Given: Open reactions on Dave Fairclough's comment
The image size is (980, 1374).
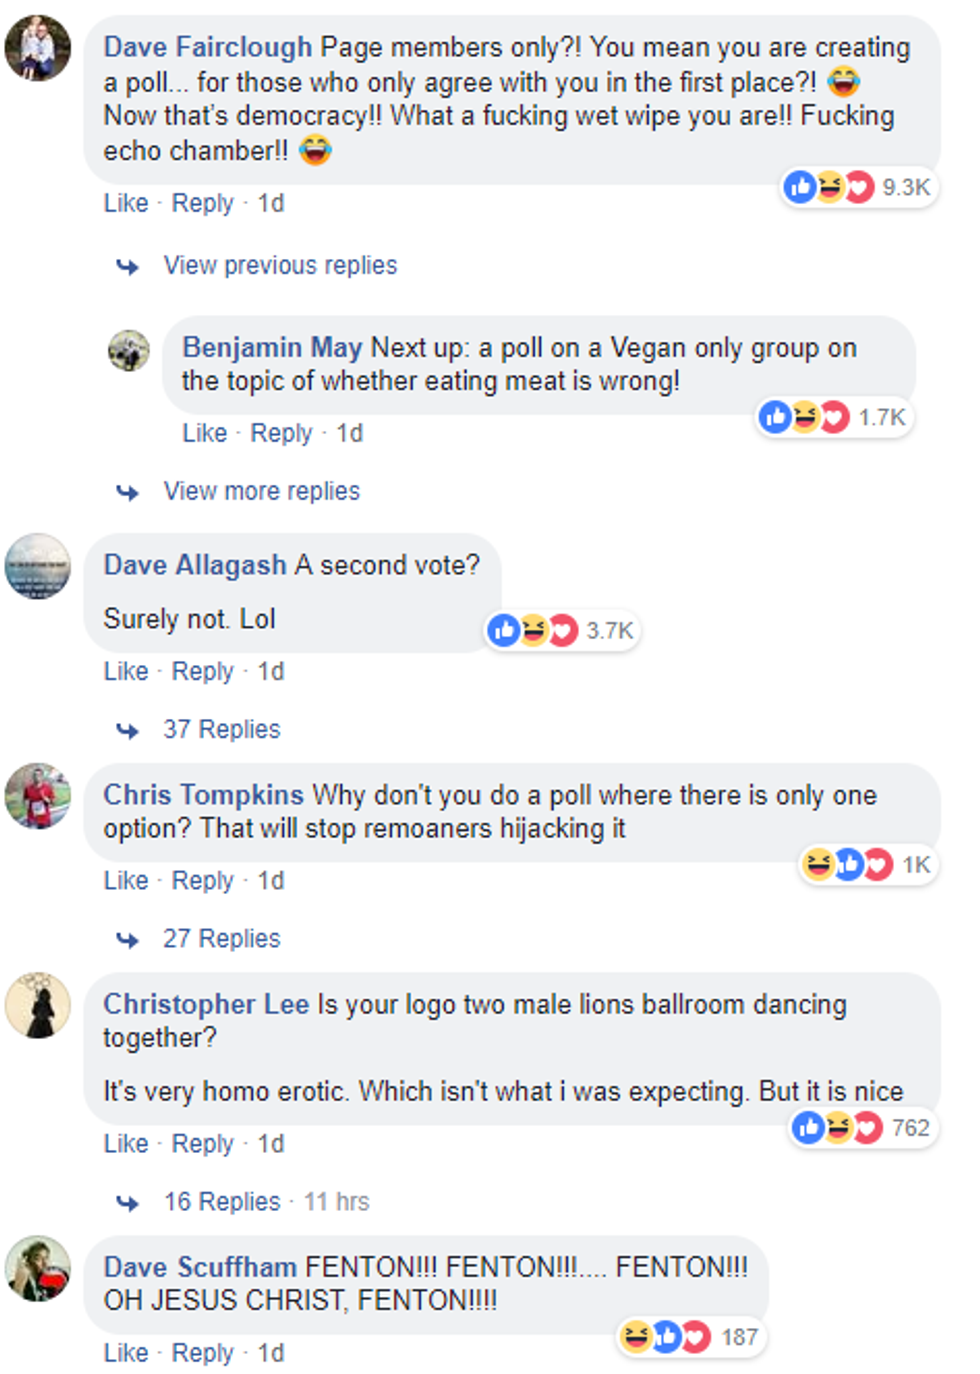Looking at the screenshot, I should (858, 187).
